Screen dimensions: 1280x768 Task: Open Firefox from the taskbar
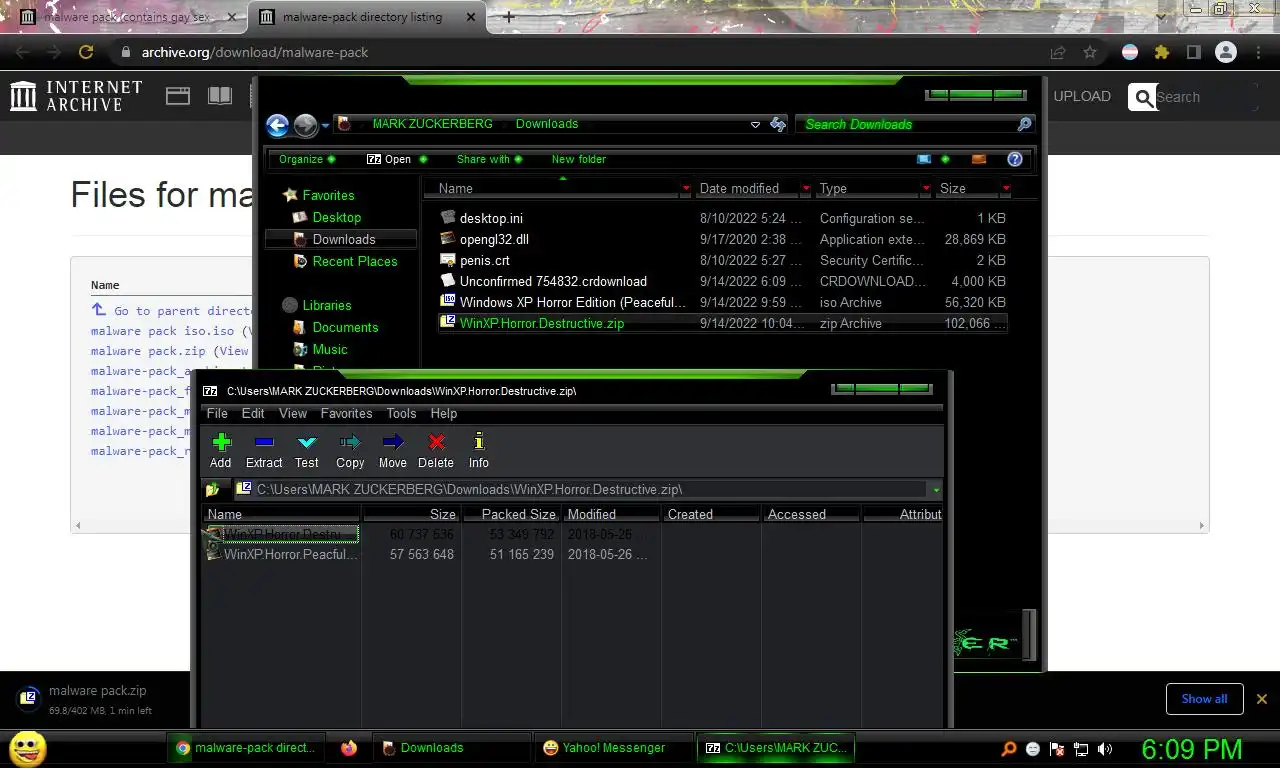[348, 748]
